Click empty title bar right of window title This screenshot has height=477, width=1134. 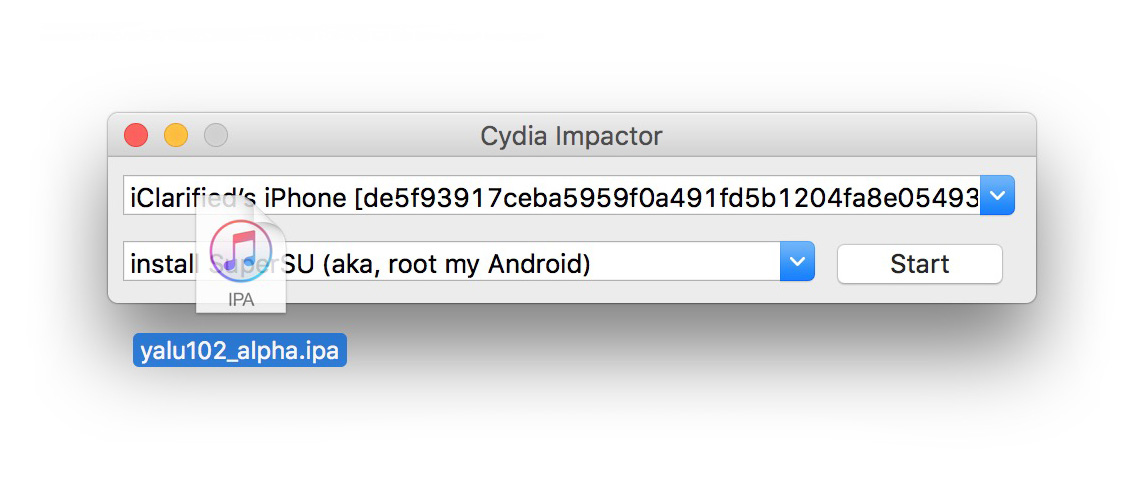(850, 135)
